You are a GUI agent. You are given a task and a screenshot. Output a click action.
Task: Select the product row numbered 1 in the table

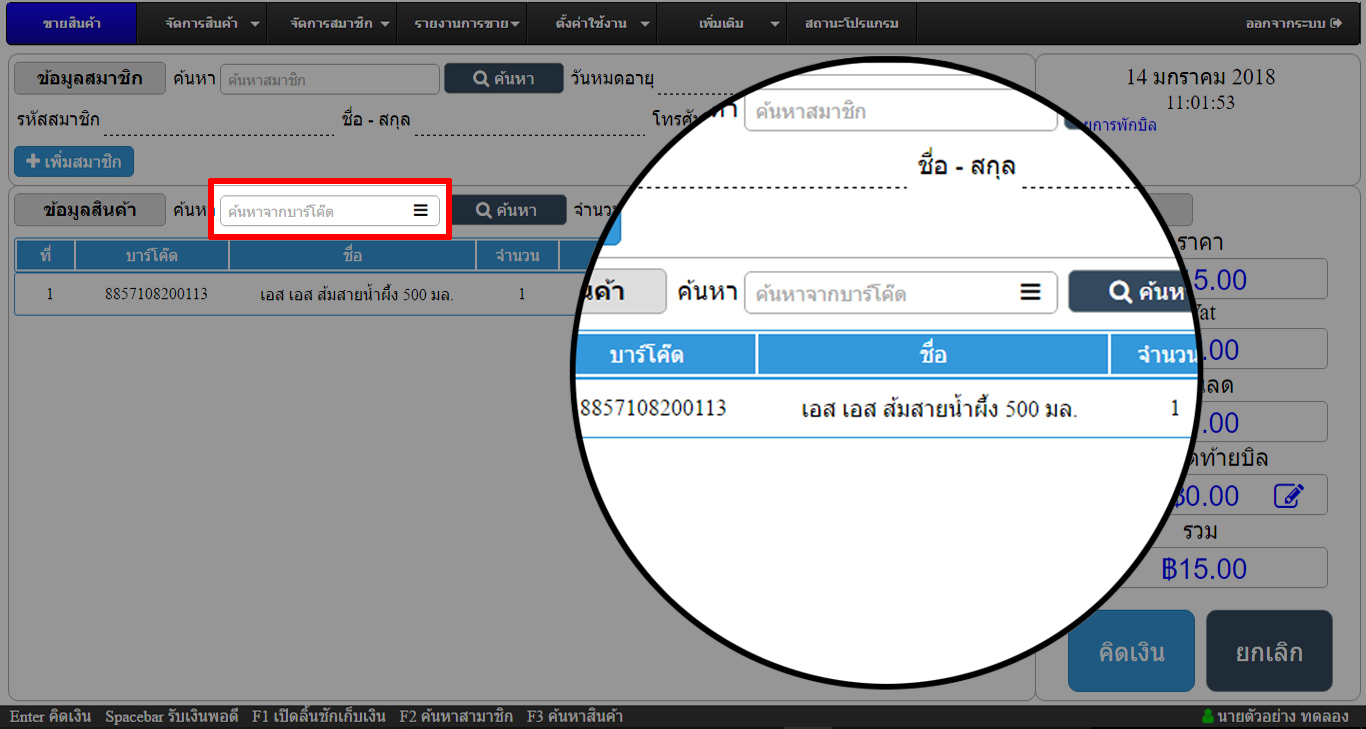click(x=300, y=295)
